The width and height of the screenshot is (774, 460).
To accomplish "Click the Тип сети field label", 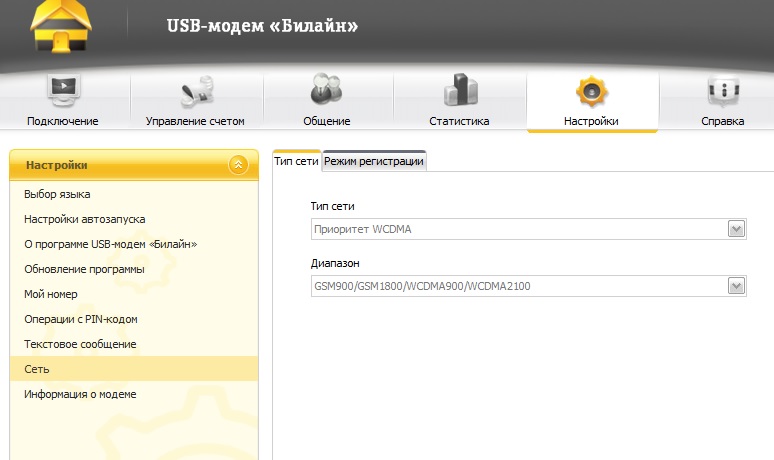I will pos(332,206).
